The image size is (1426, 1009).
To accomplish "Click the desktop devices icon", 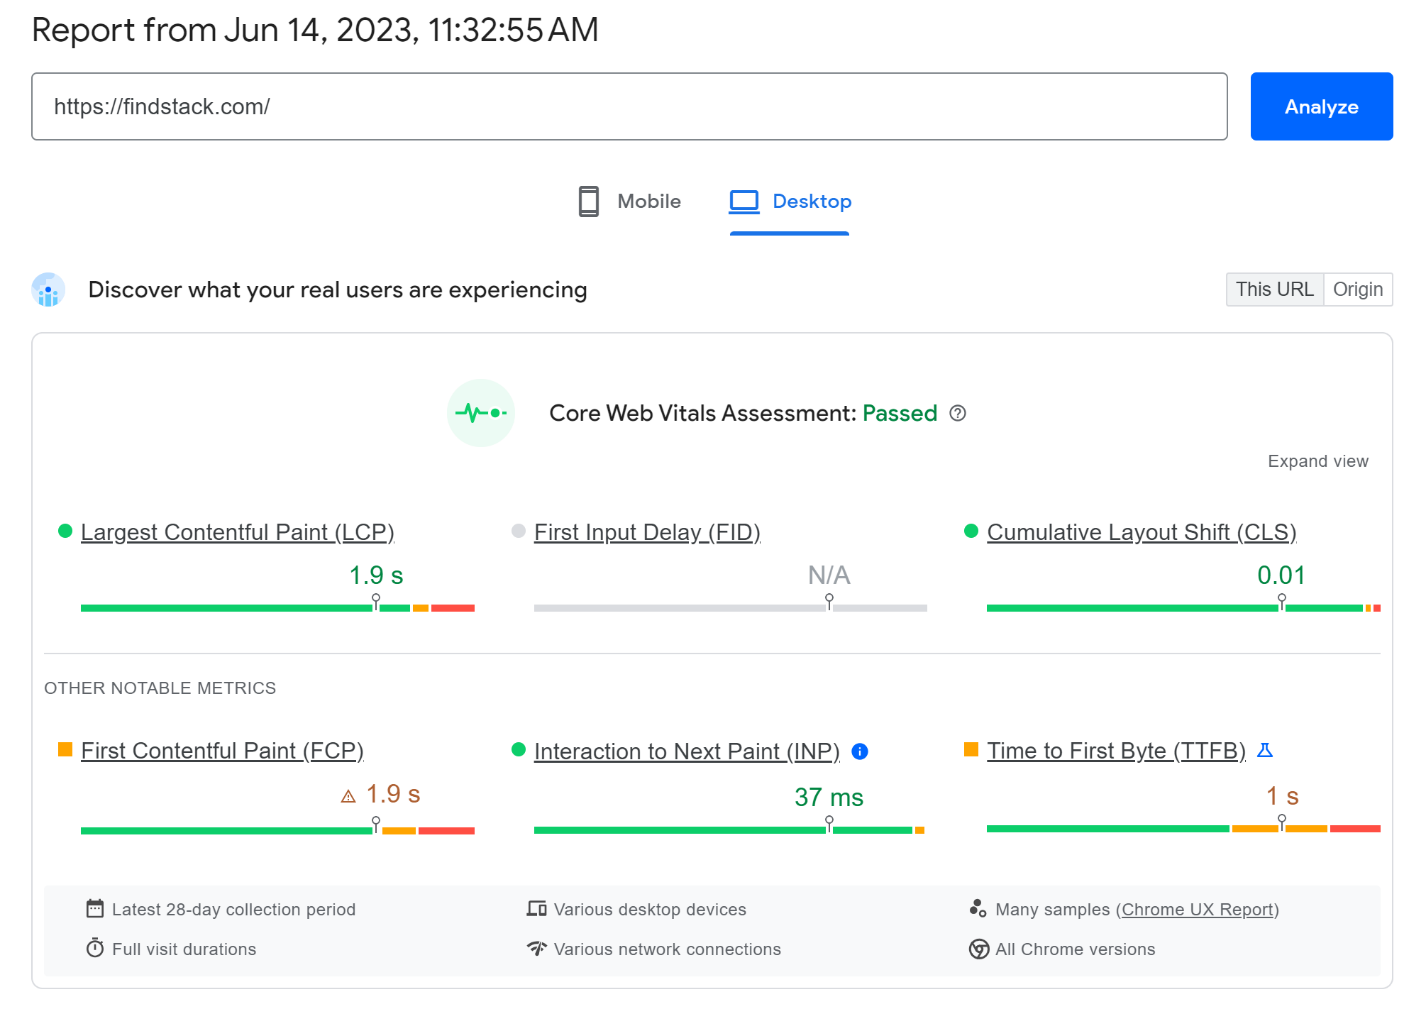I will pyautogui.click(x=537, y=909).
